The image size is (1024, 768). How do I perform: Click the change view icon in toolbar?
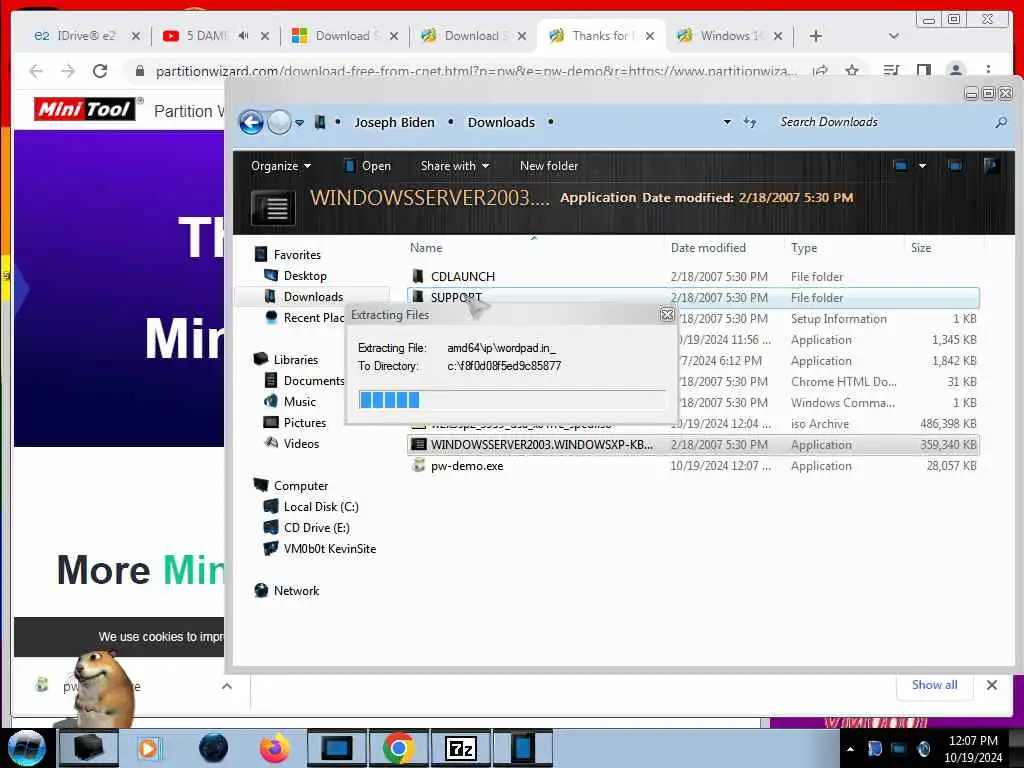pyautogui.click(x=901, y=166)
